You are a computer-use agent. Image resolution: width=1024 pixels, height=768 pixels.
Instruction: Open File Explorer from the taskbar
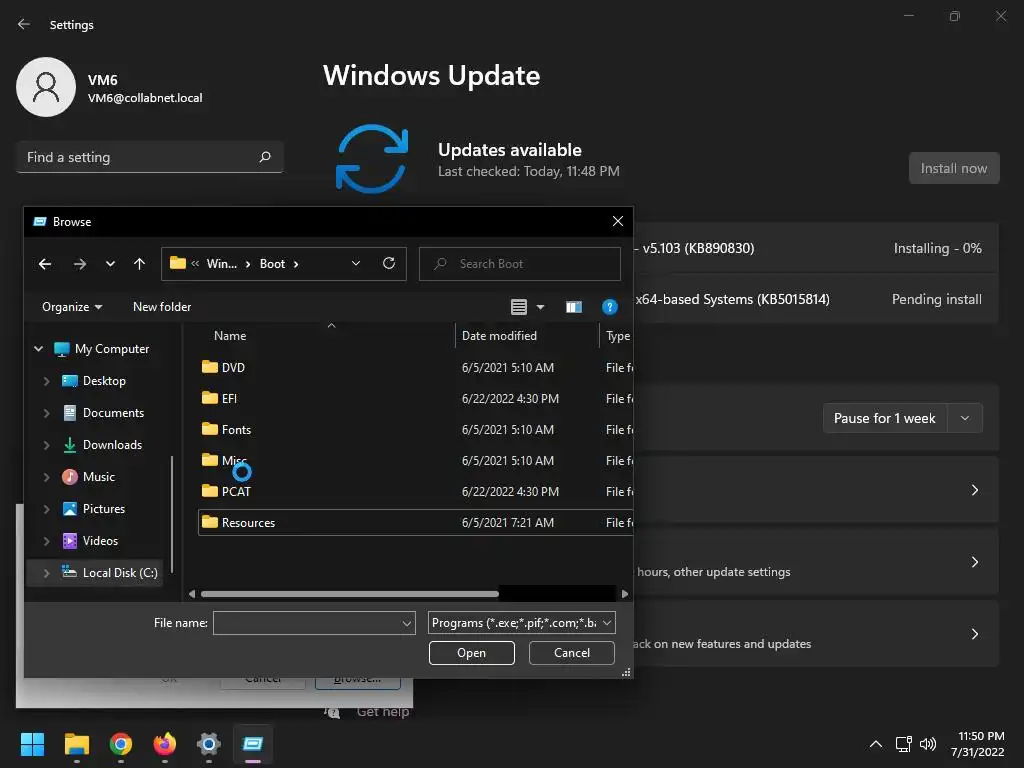(76, 744)
